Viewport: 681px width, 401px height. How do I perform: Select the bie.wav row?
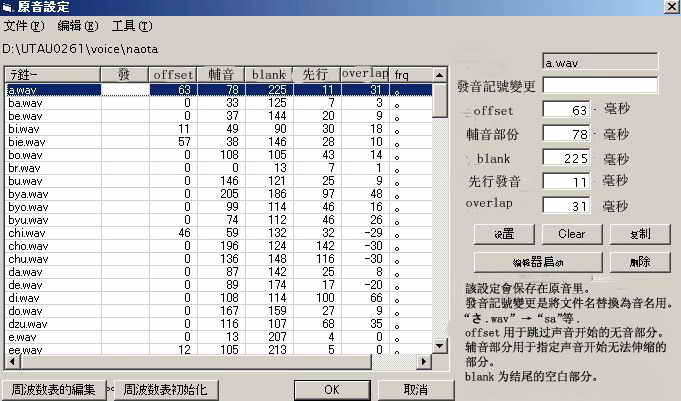click(219, 142)
